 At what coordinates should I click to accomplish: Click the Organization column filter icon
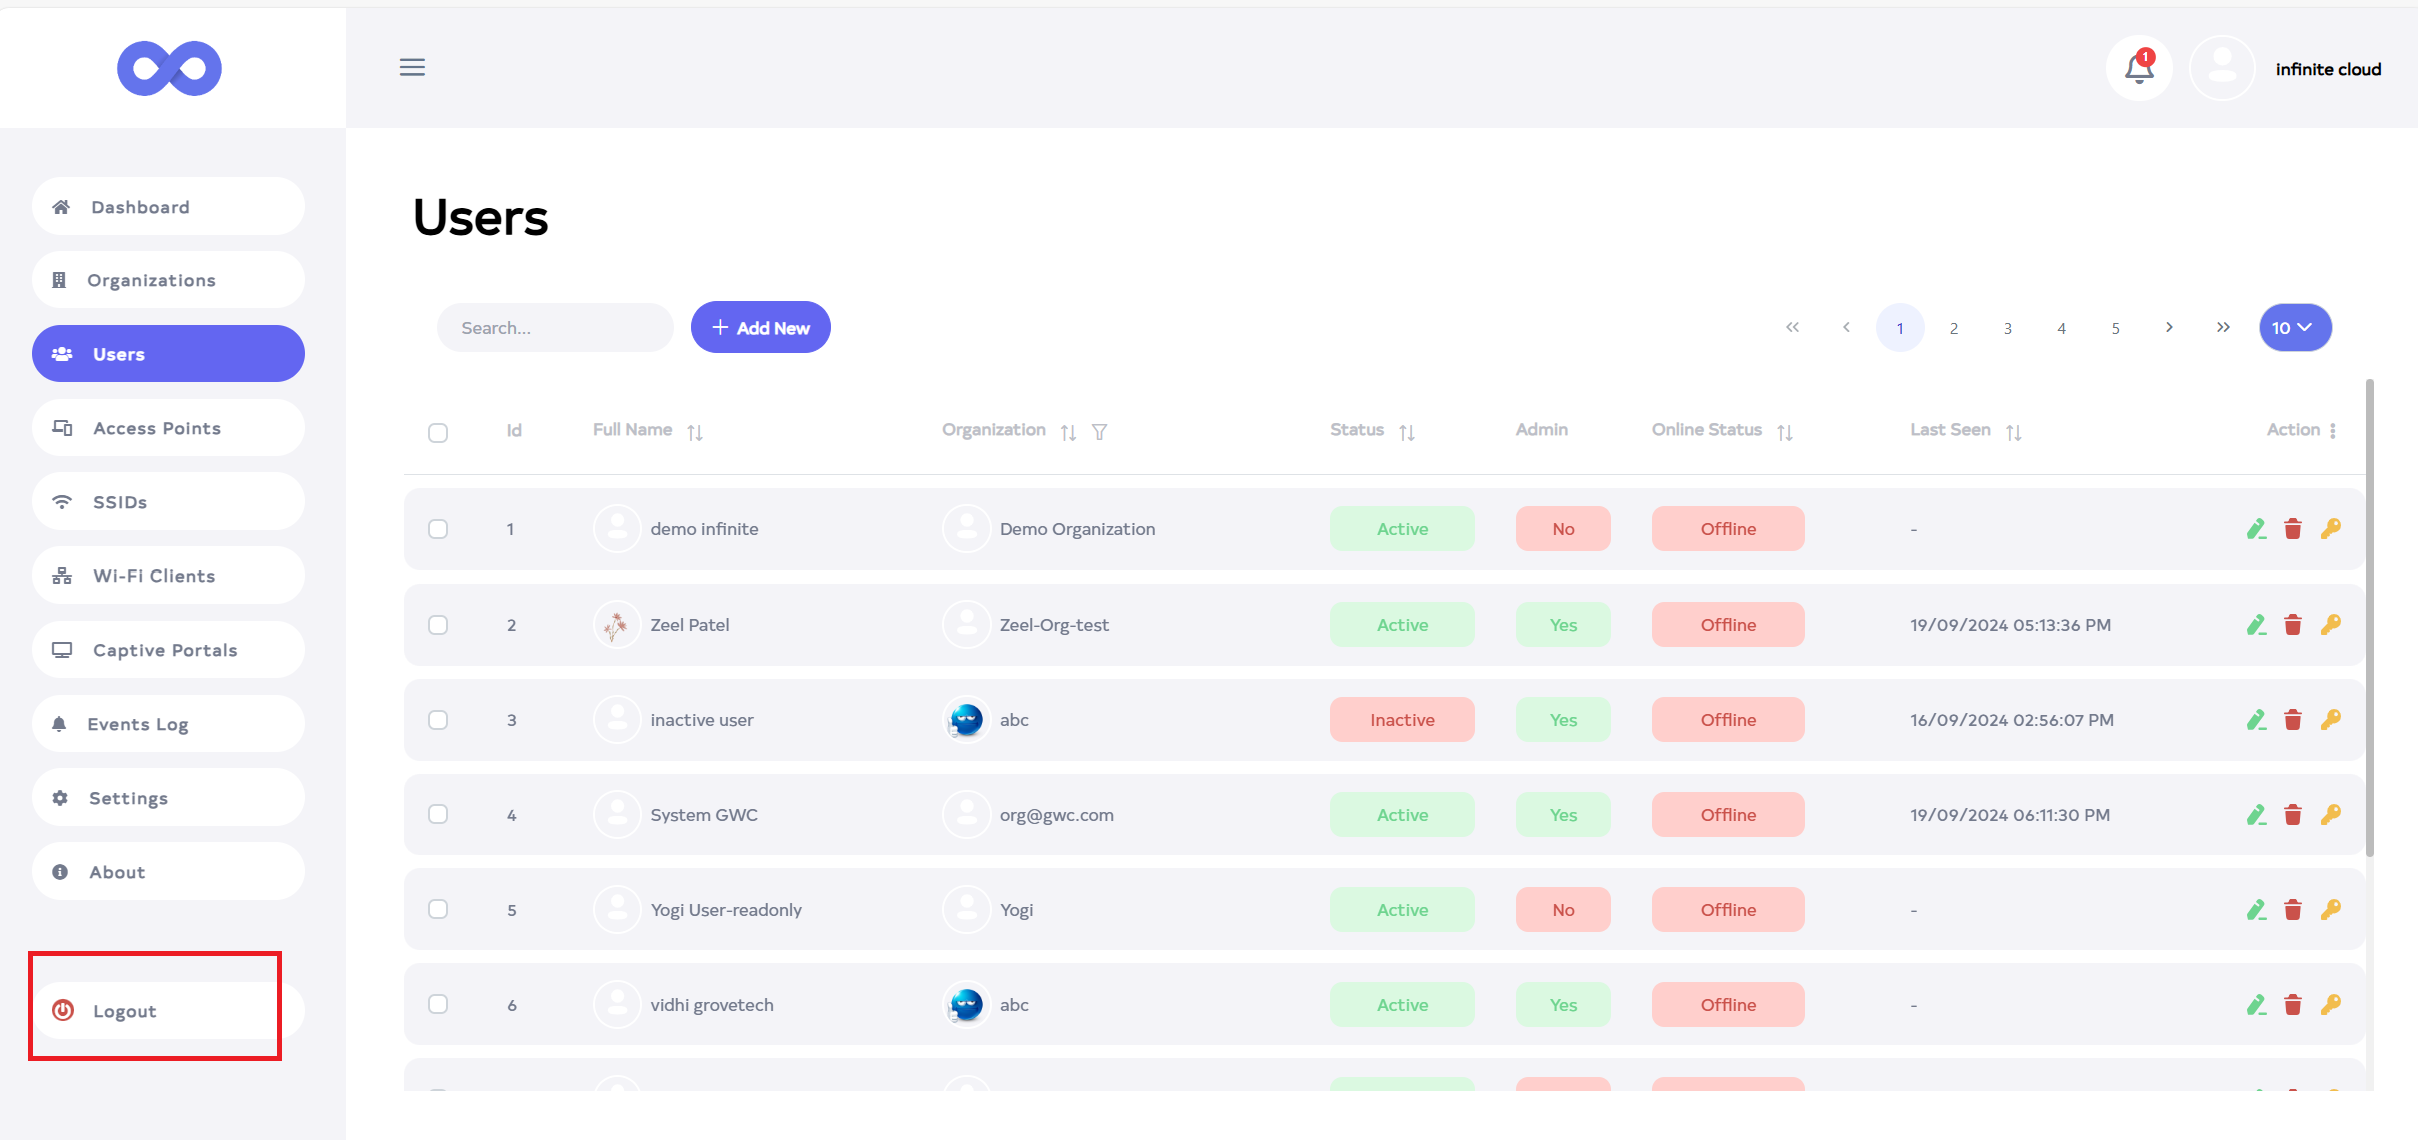click(x=1099, y=432)
